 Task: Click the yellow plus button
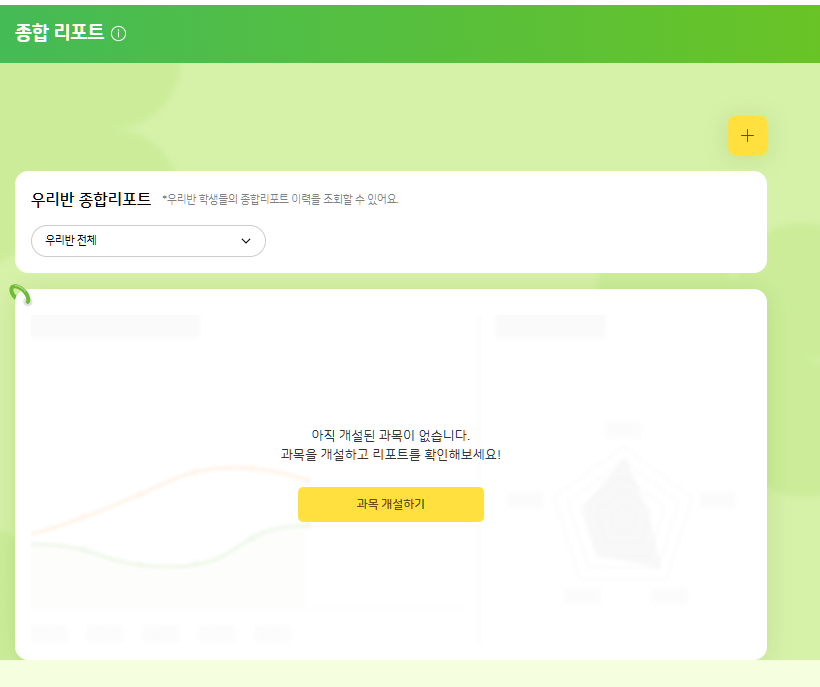[x=747, y=136]
